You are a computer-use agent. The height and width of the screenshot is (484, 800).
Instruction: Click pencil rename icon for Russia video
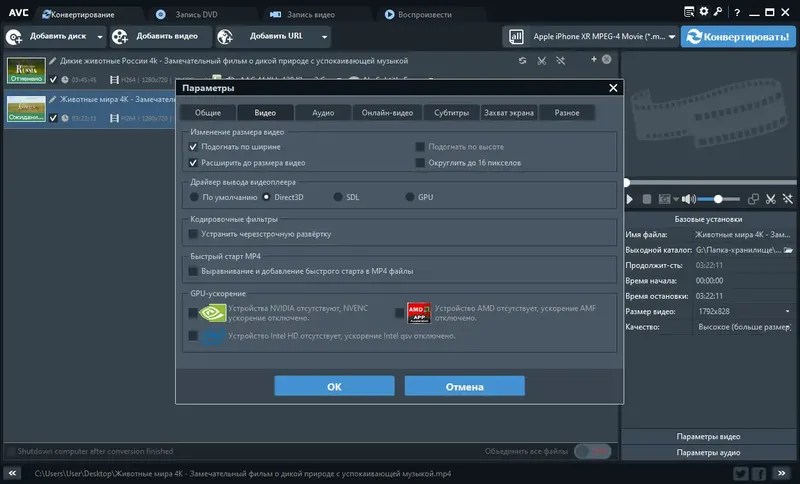pos(53,61)
